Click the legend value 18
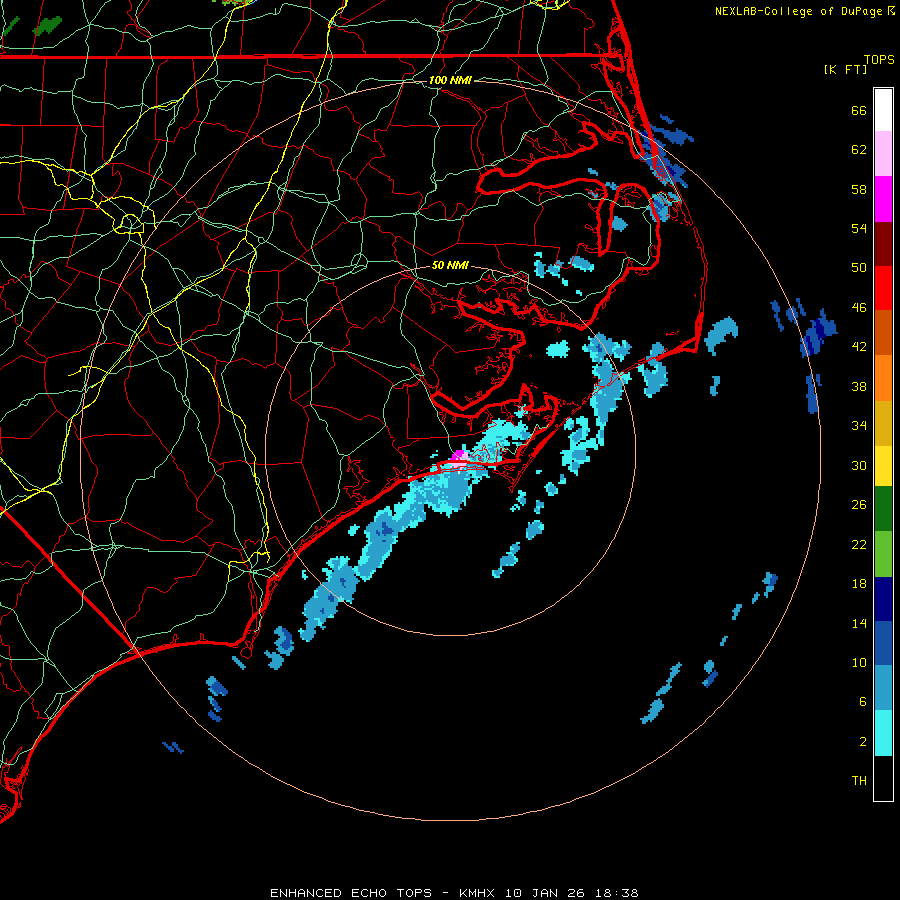The image size is (900, 900). point(859,584)
